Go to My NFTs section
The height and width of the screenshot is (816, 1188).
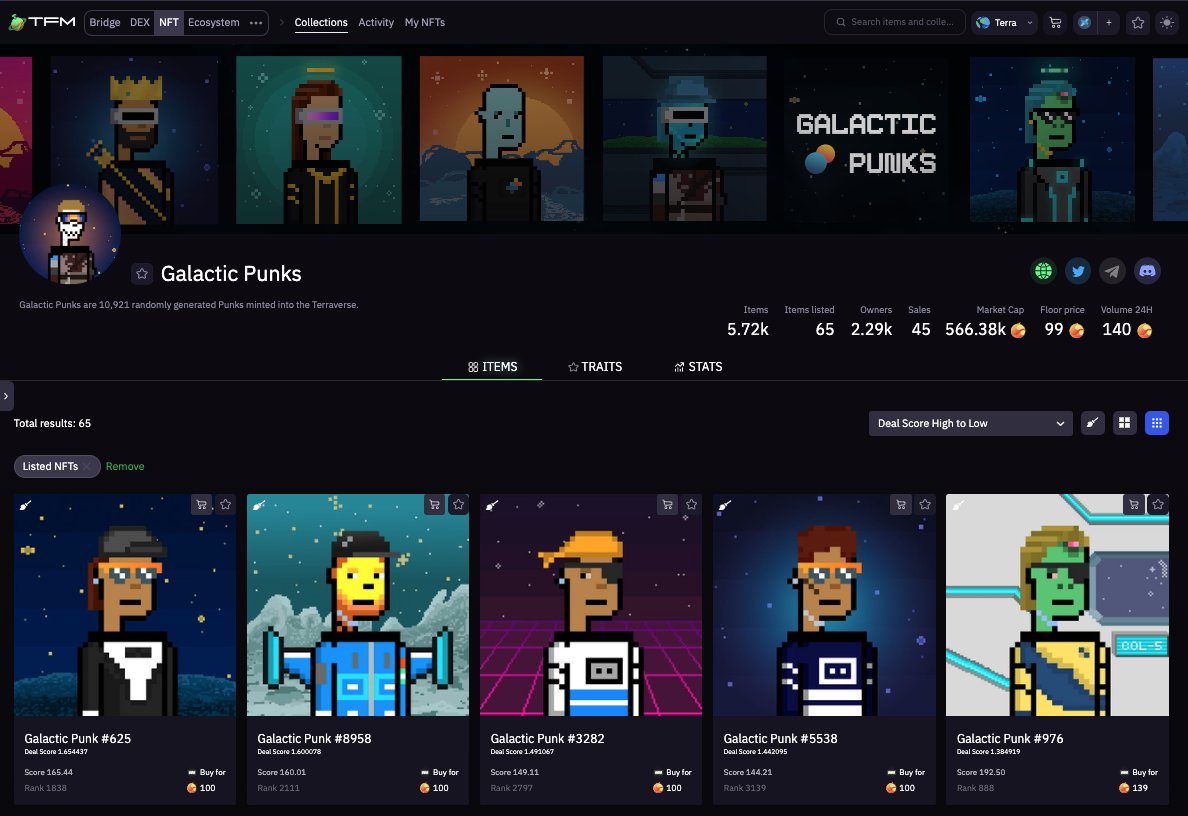(424, 23)
